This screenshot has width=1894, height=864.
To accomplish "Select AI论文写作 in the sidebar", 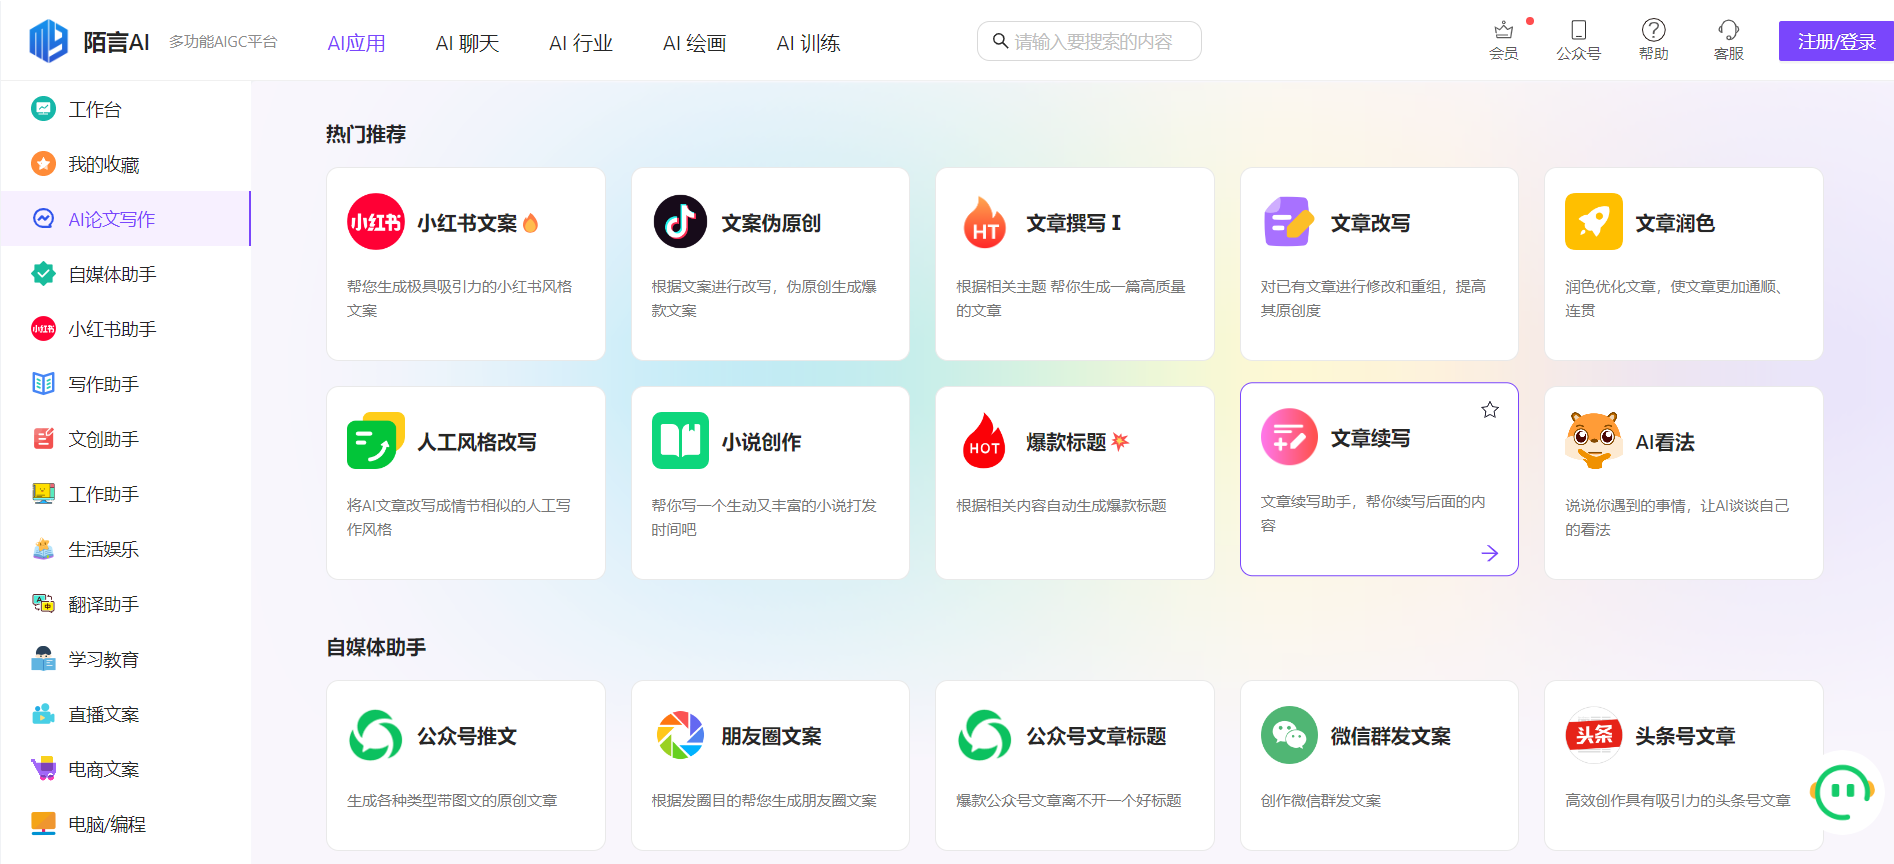I will pos(125,218).
